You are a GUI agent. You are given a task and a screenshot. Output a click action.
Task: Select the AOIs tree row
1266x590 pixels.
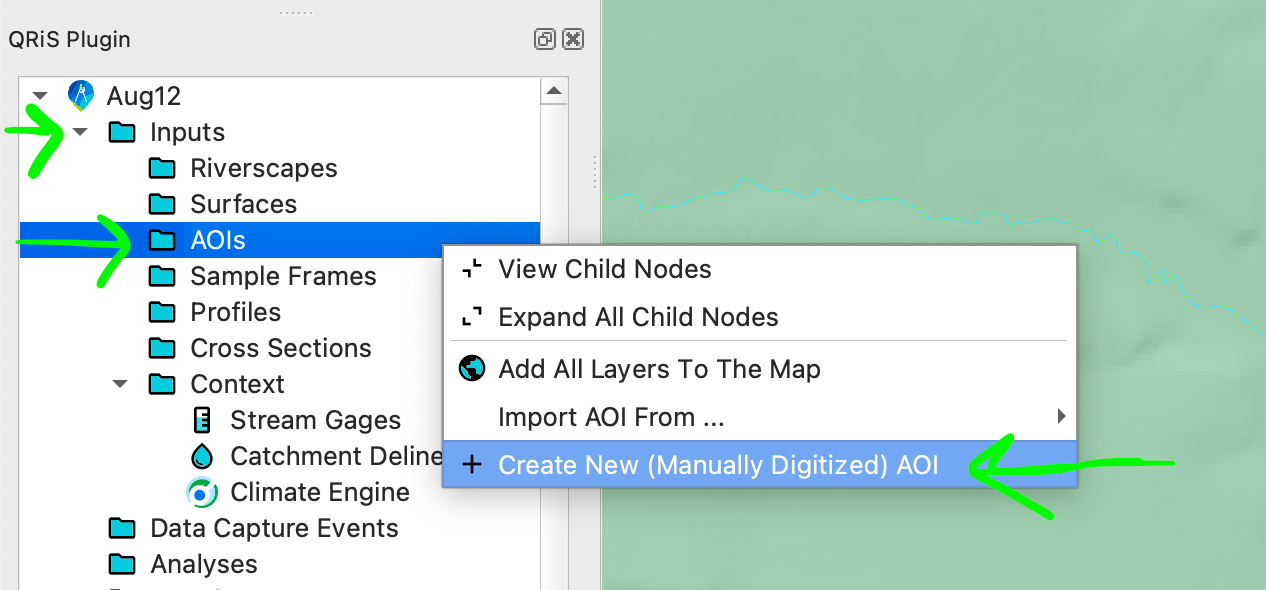(x=280, y=240)
